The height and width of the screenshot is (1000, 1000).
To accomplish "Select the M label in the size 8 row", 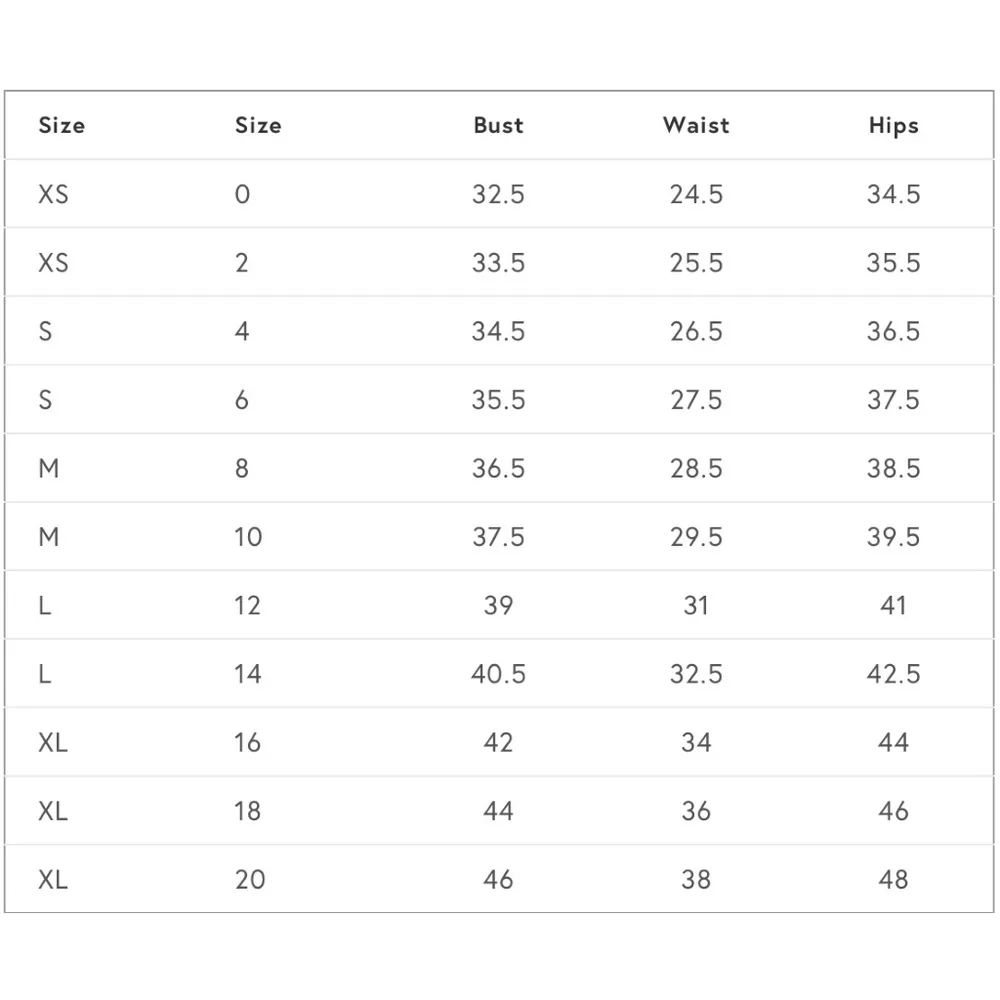I will pyautogui.click(x=49, y=468).
